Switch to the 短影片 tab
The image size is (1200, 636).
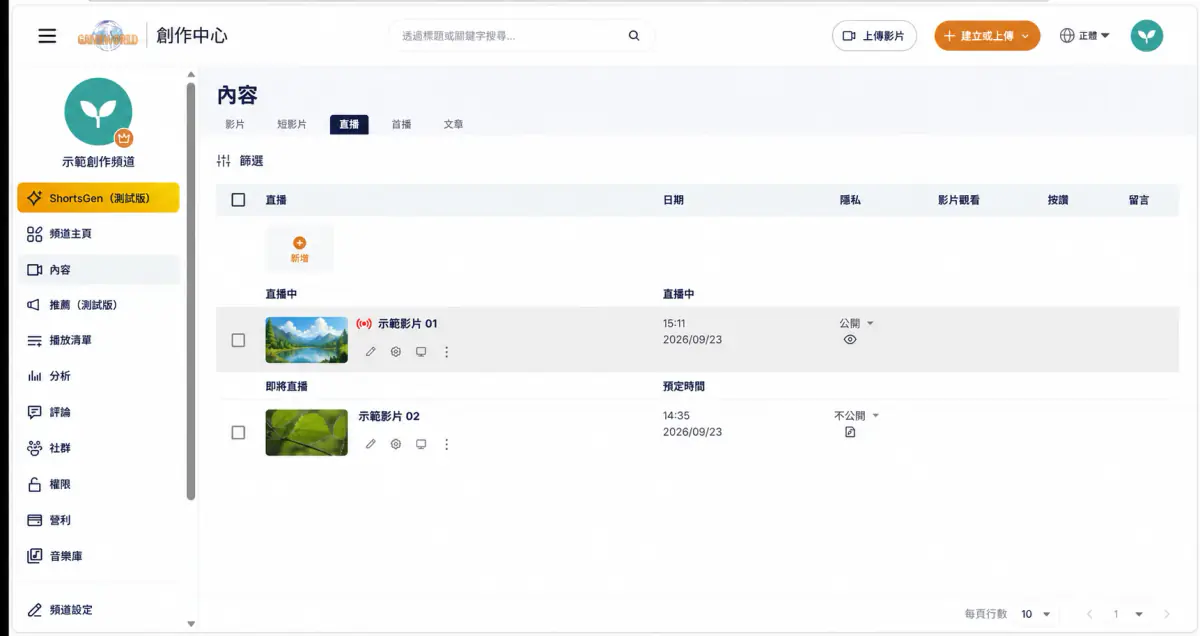tap(292, 125)
